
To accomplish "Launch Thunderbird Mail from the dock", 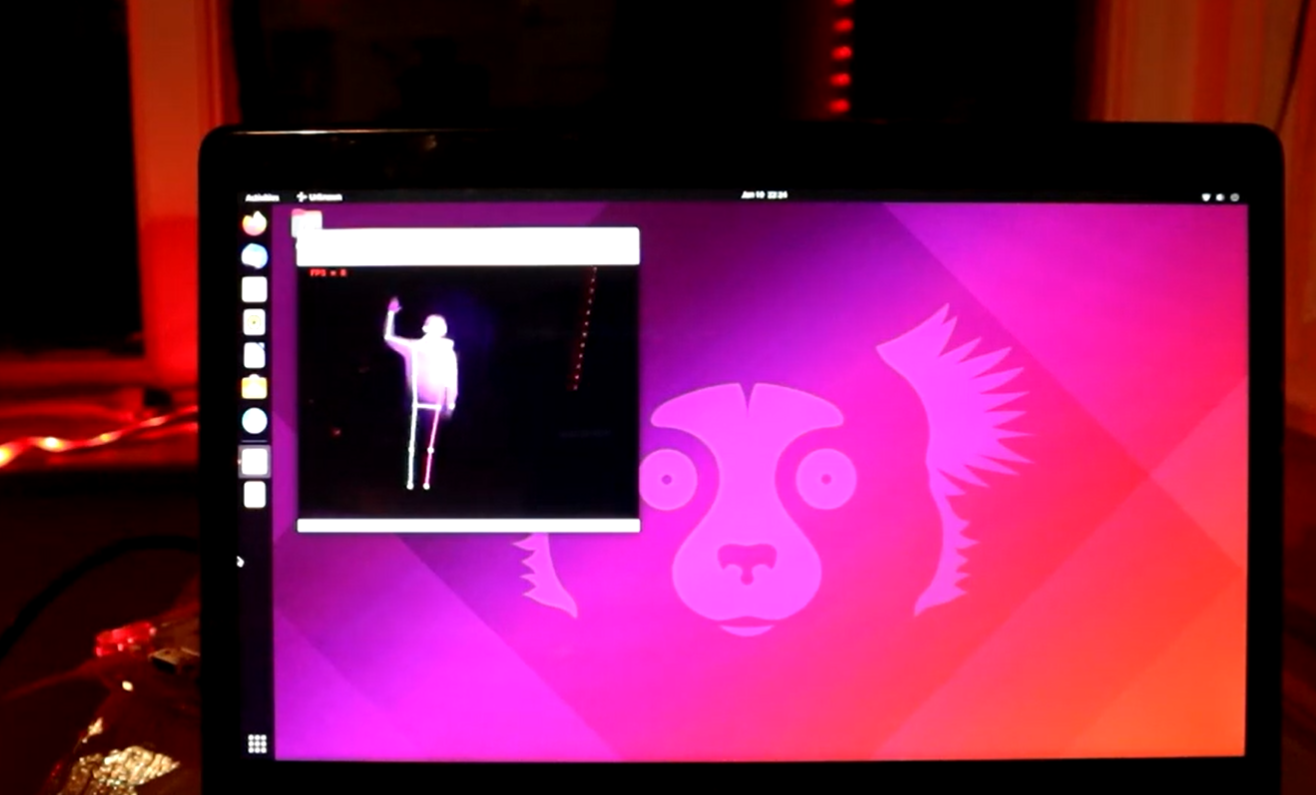I will (x=255, y=256).
